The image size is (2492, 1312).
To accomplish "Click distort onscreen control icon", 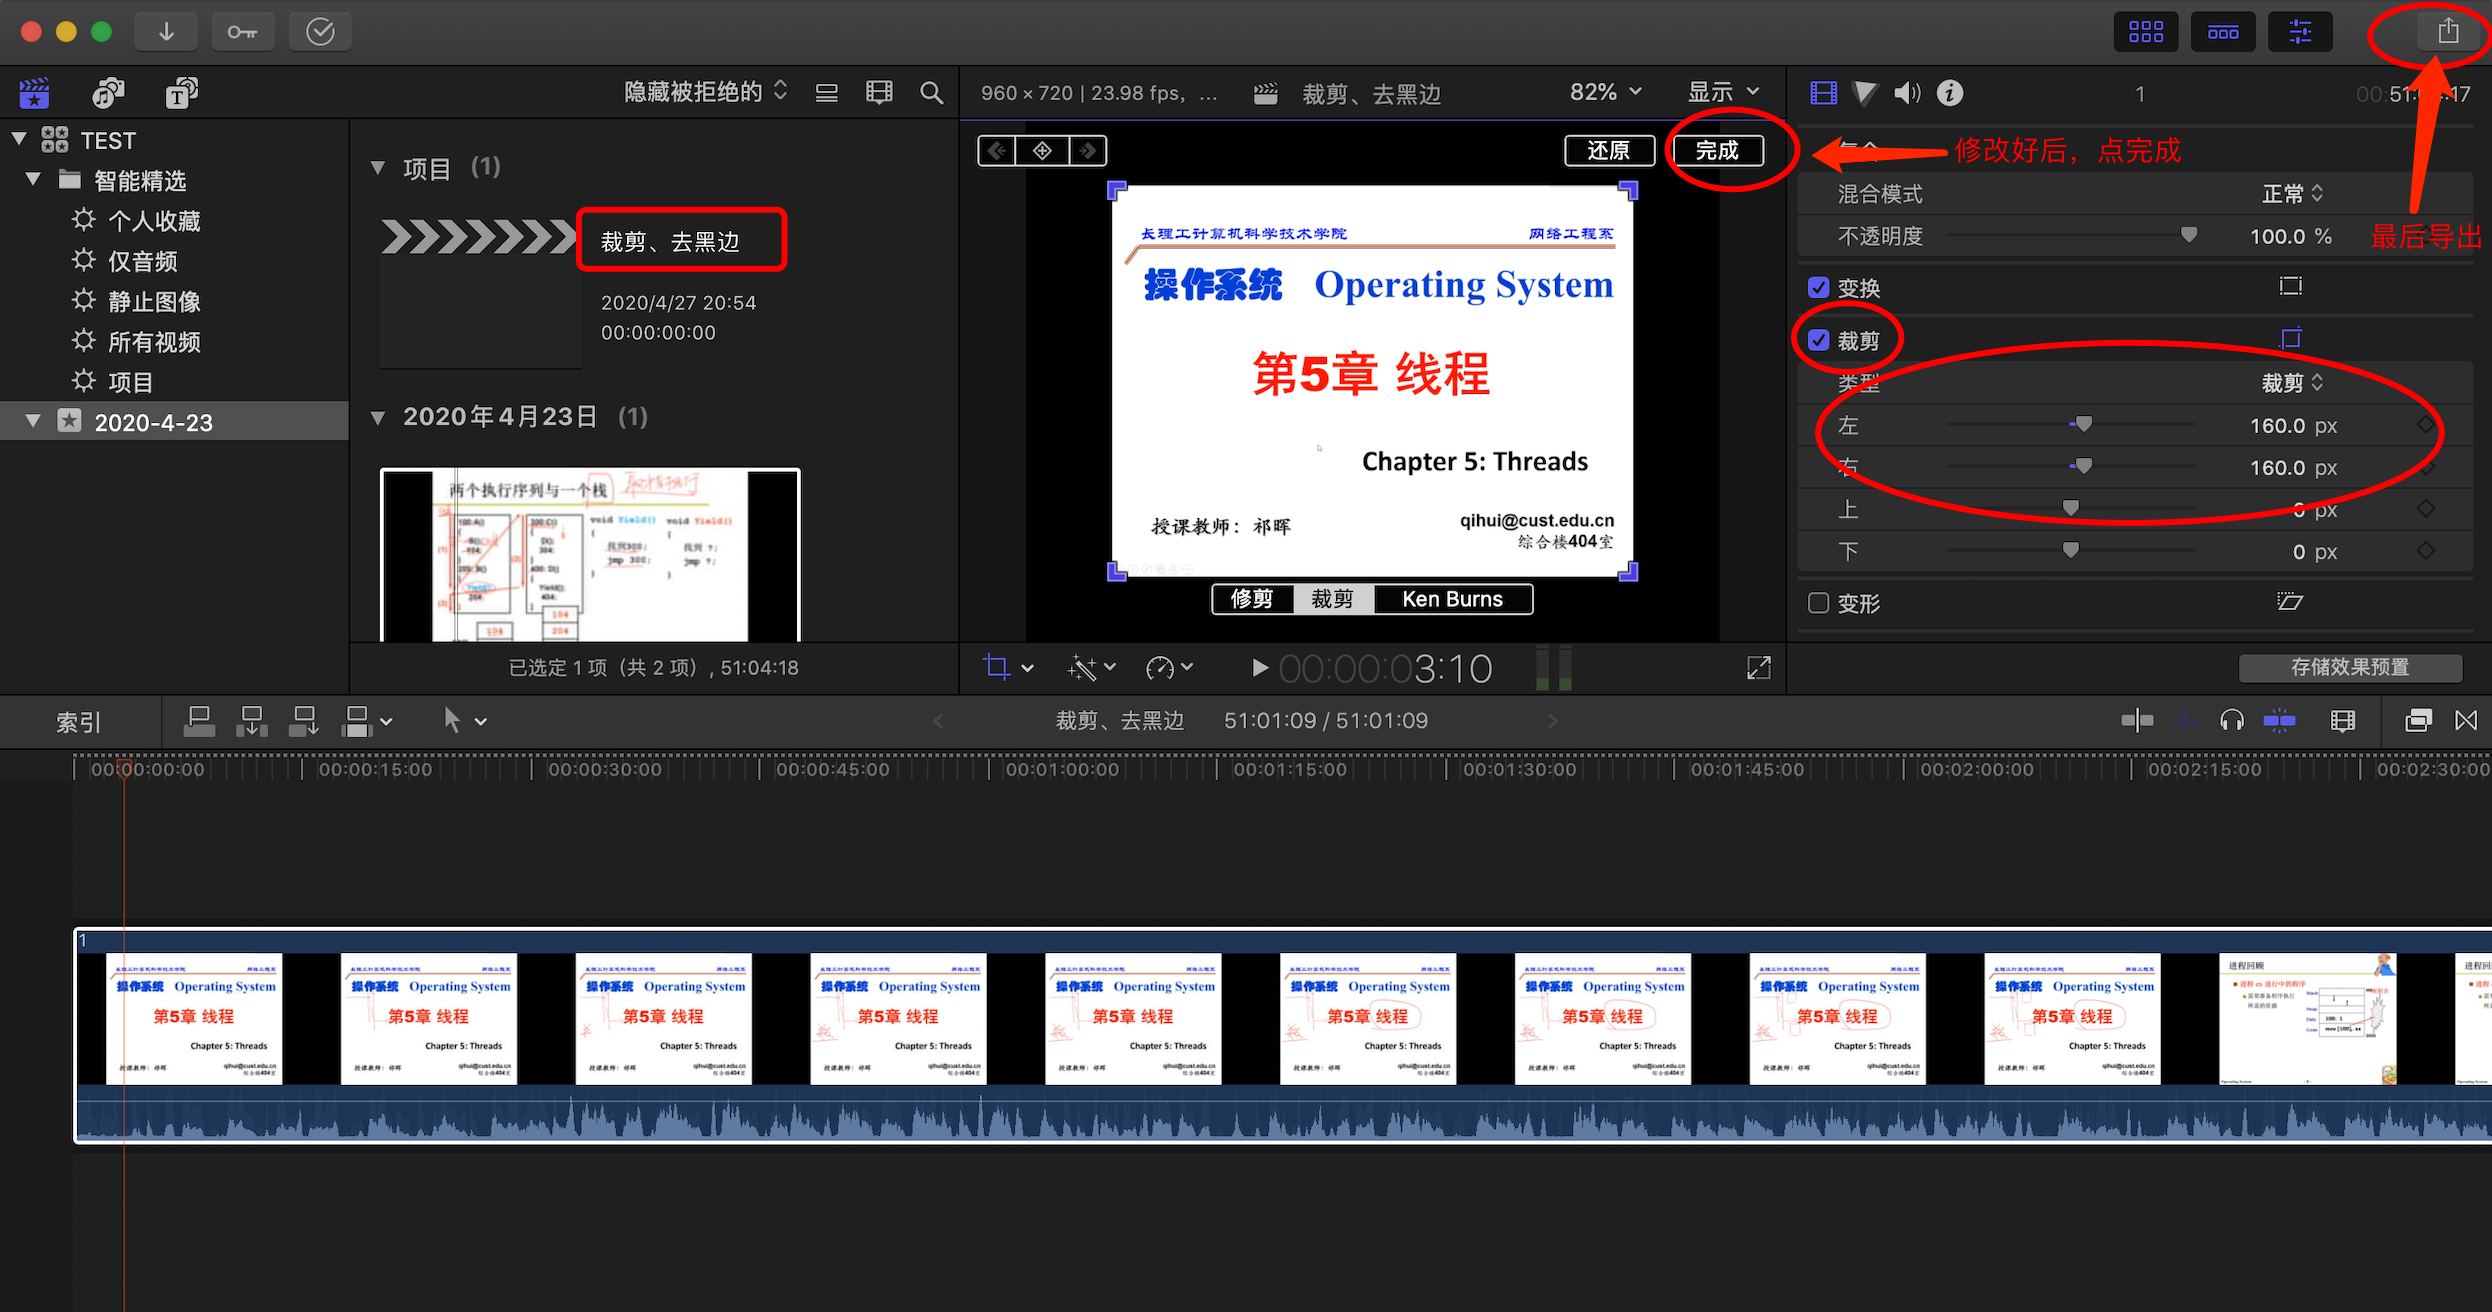I will point(2290,601).
